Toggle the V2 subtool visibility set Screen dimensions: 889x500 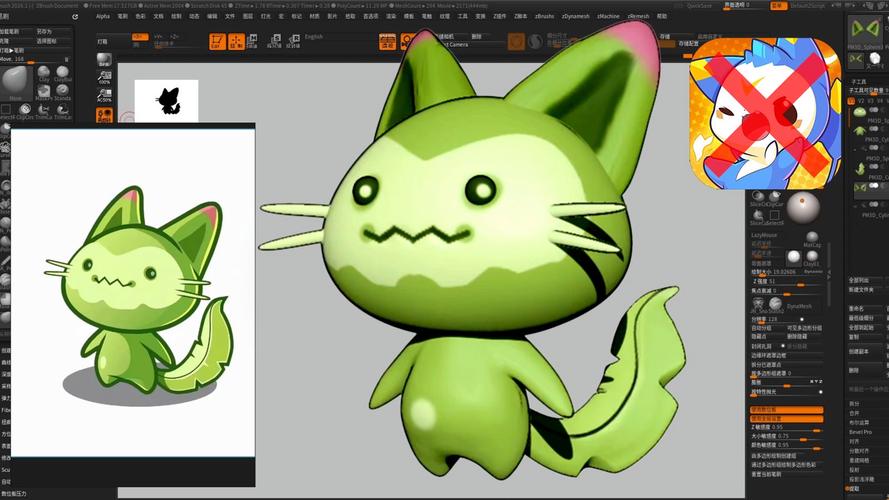pyautogui.click(x=861, y=101)
